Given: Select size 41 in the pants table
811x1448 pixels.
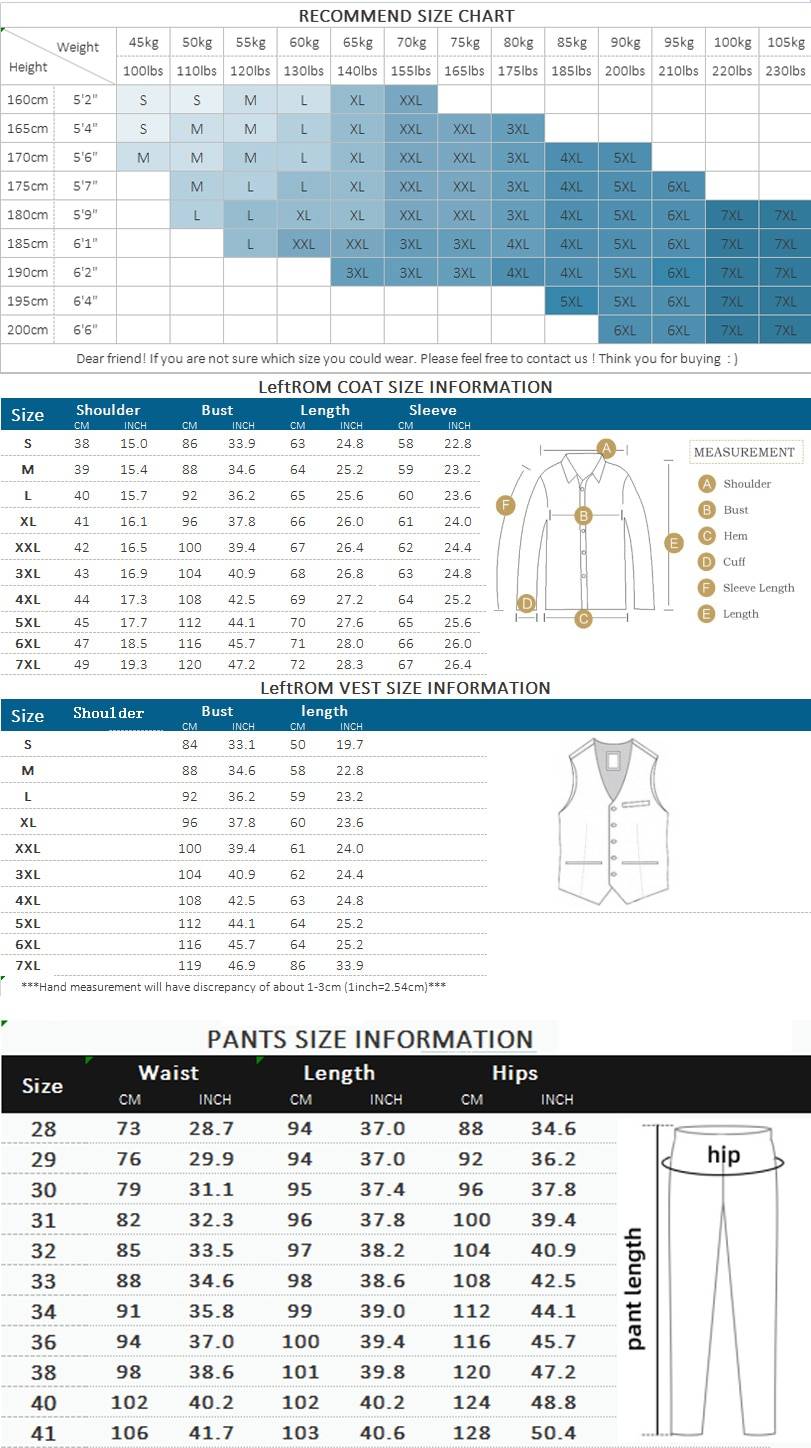Looking at the screenshot, I should (43, 1434).
